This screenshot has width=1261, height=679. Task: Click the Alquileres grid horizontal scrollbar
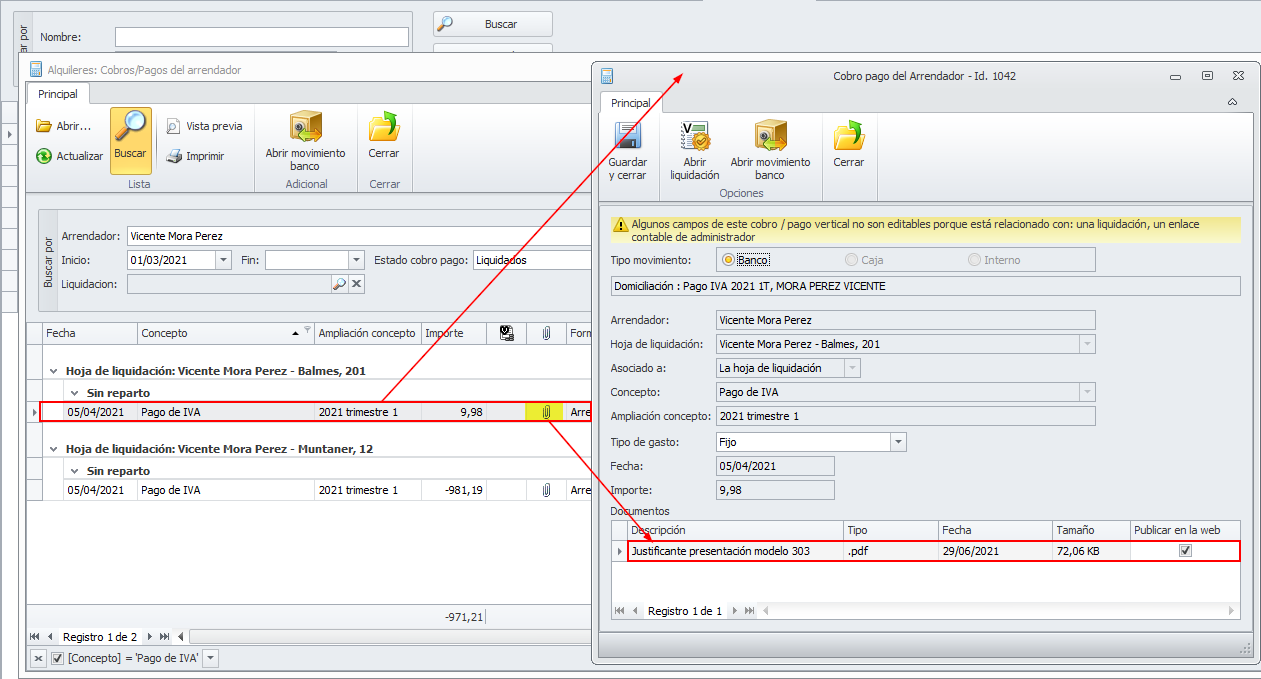390,636
